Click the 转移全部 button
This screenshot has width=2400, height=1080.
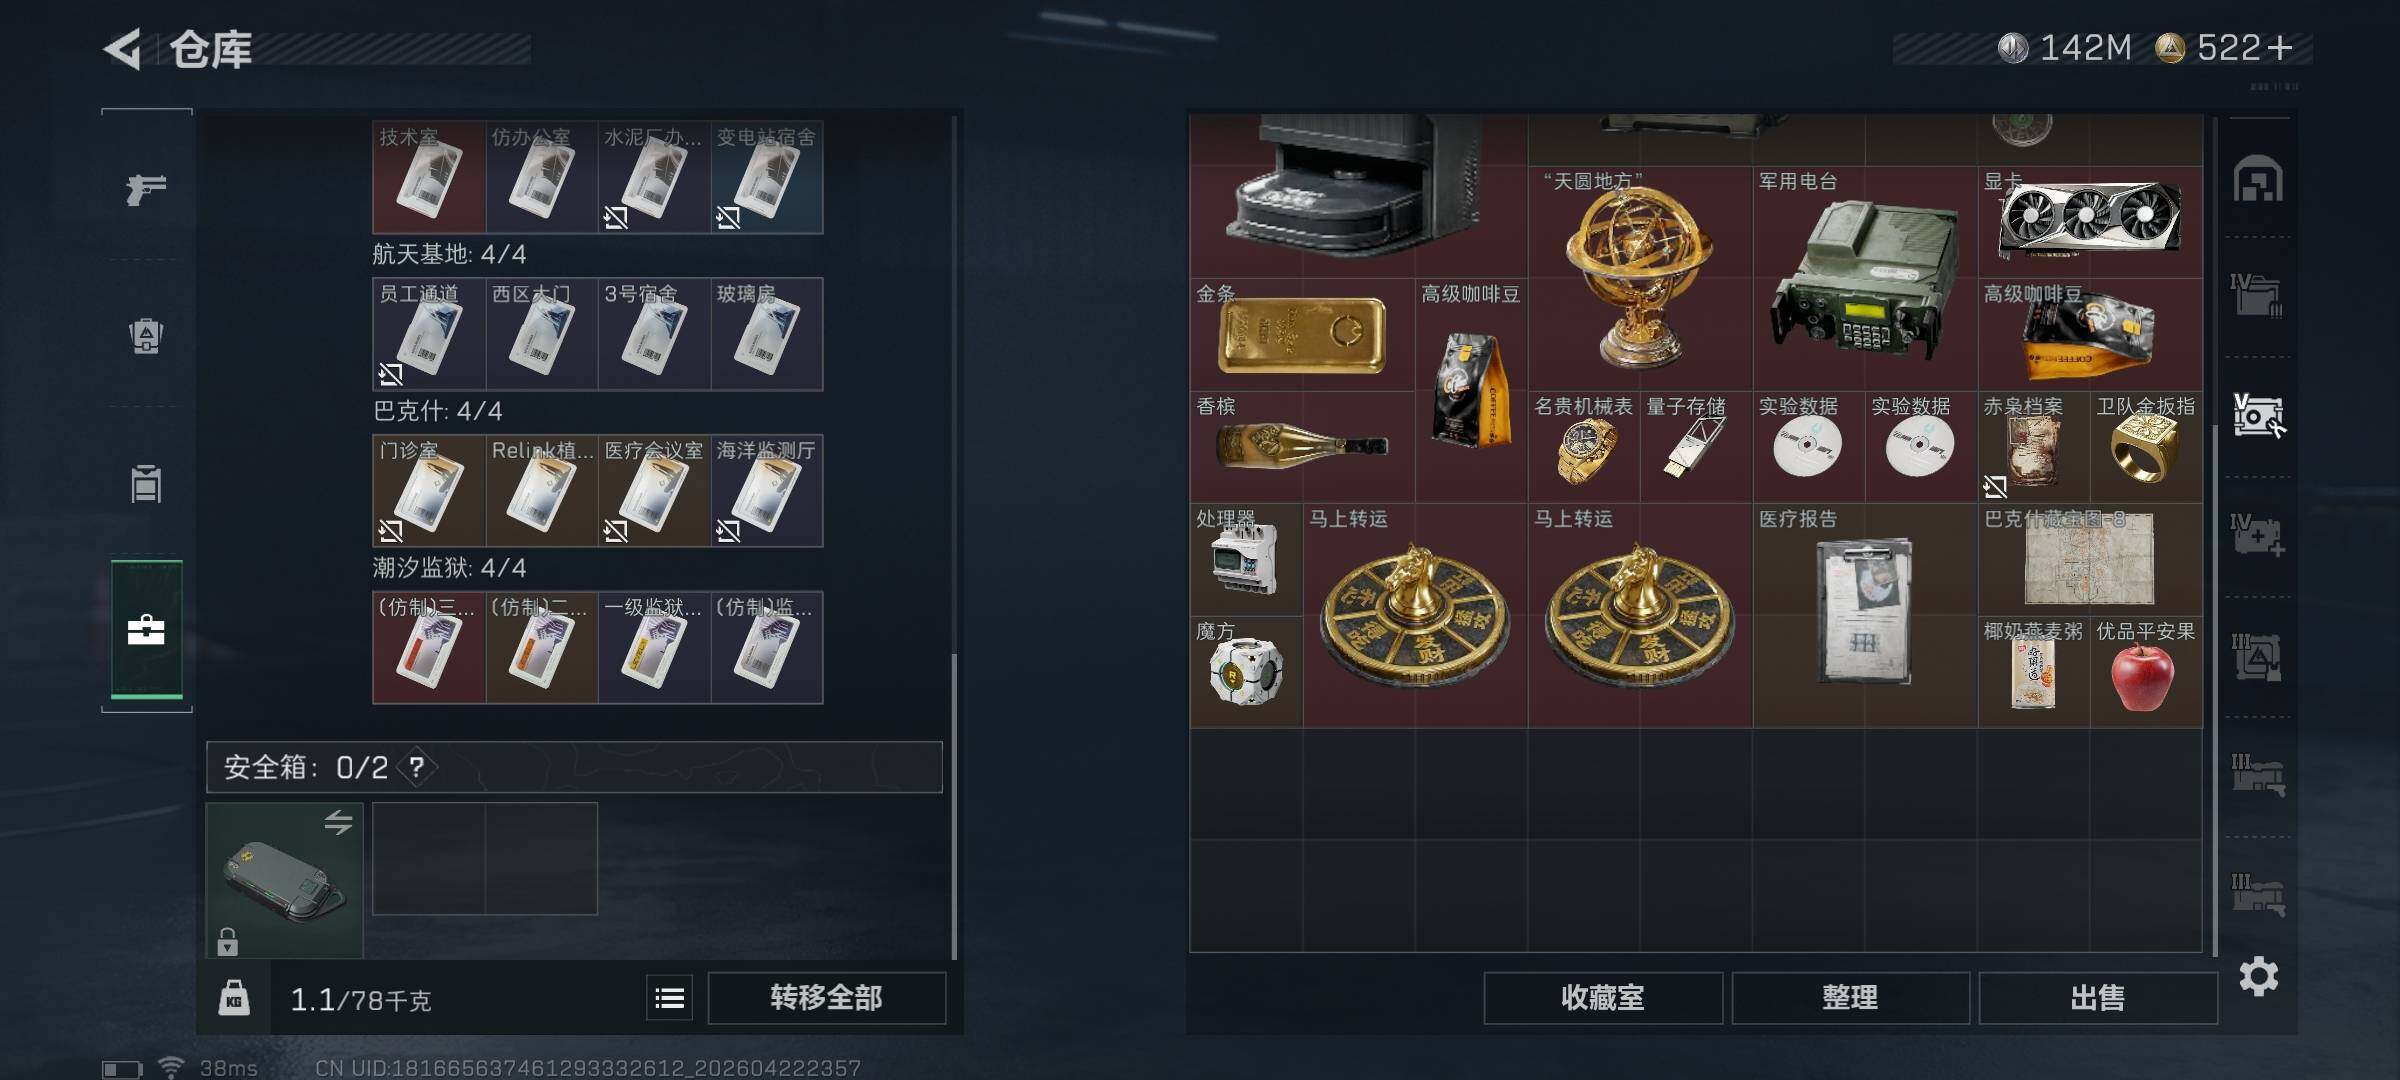pyautogui.click(x=827, y=997)
